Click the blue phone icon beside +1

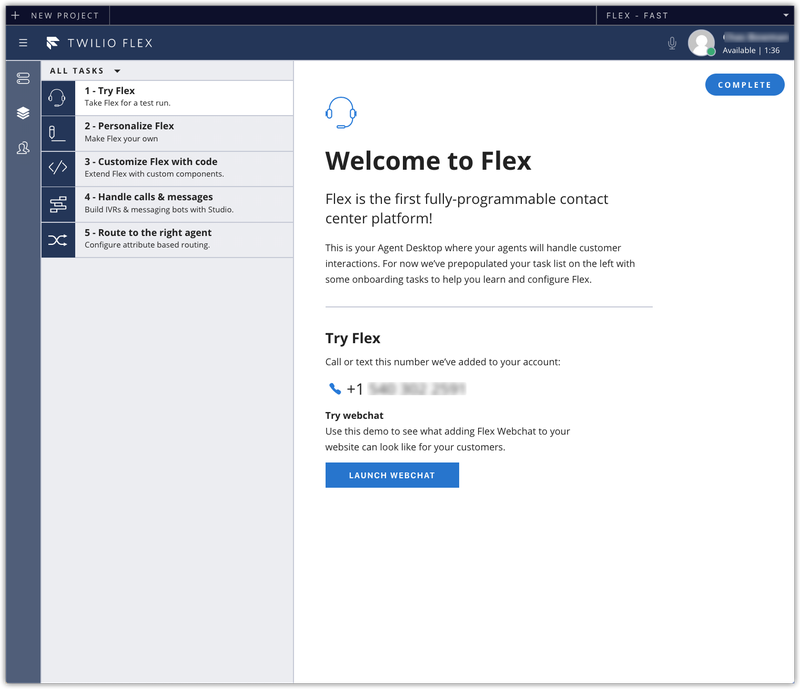[335, 389]
